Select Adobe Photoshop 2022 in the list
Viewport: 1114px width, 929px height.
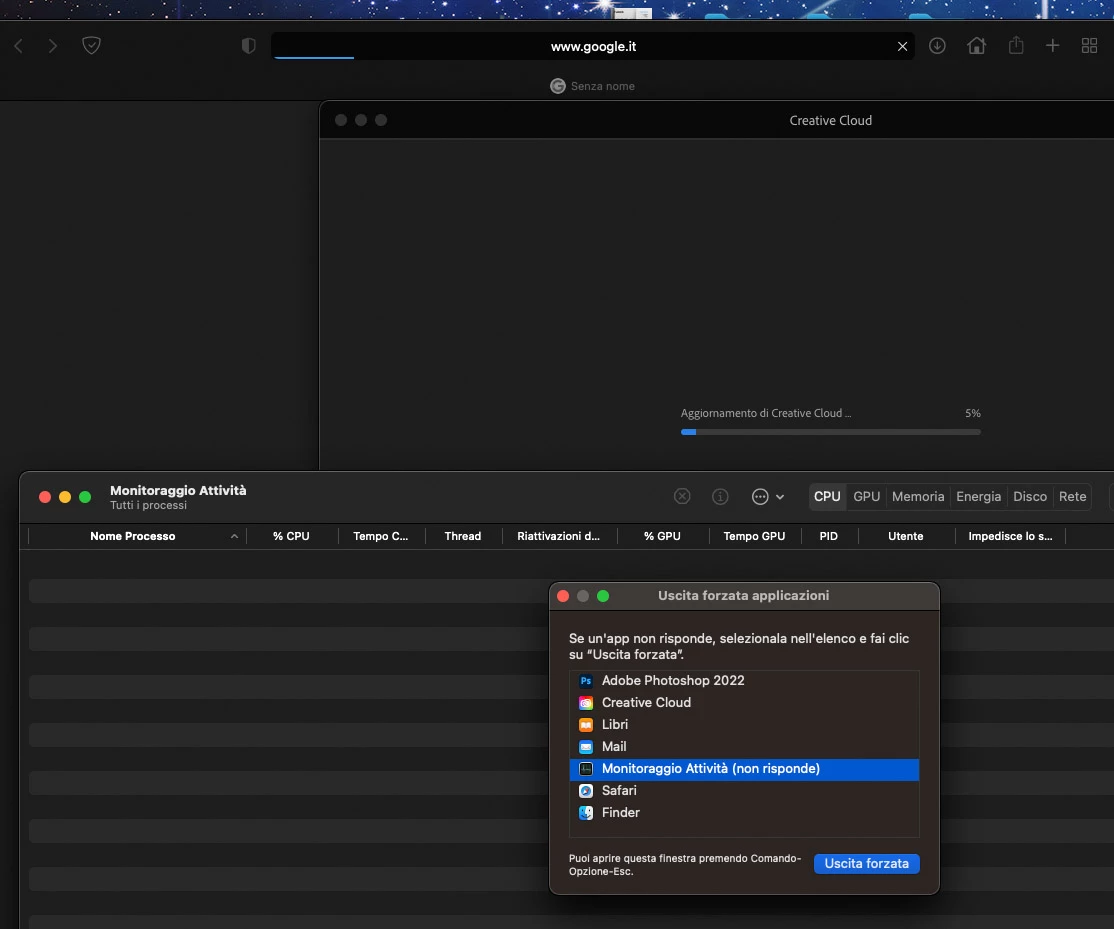pyautogui.click(x=744, y=680)
